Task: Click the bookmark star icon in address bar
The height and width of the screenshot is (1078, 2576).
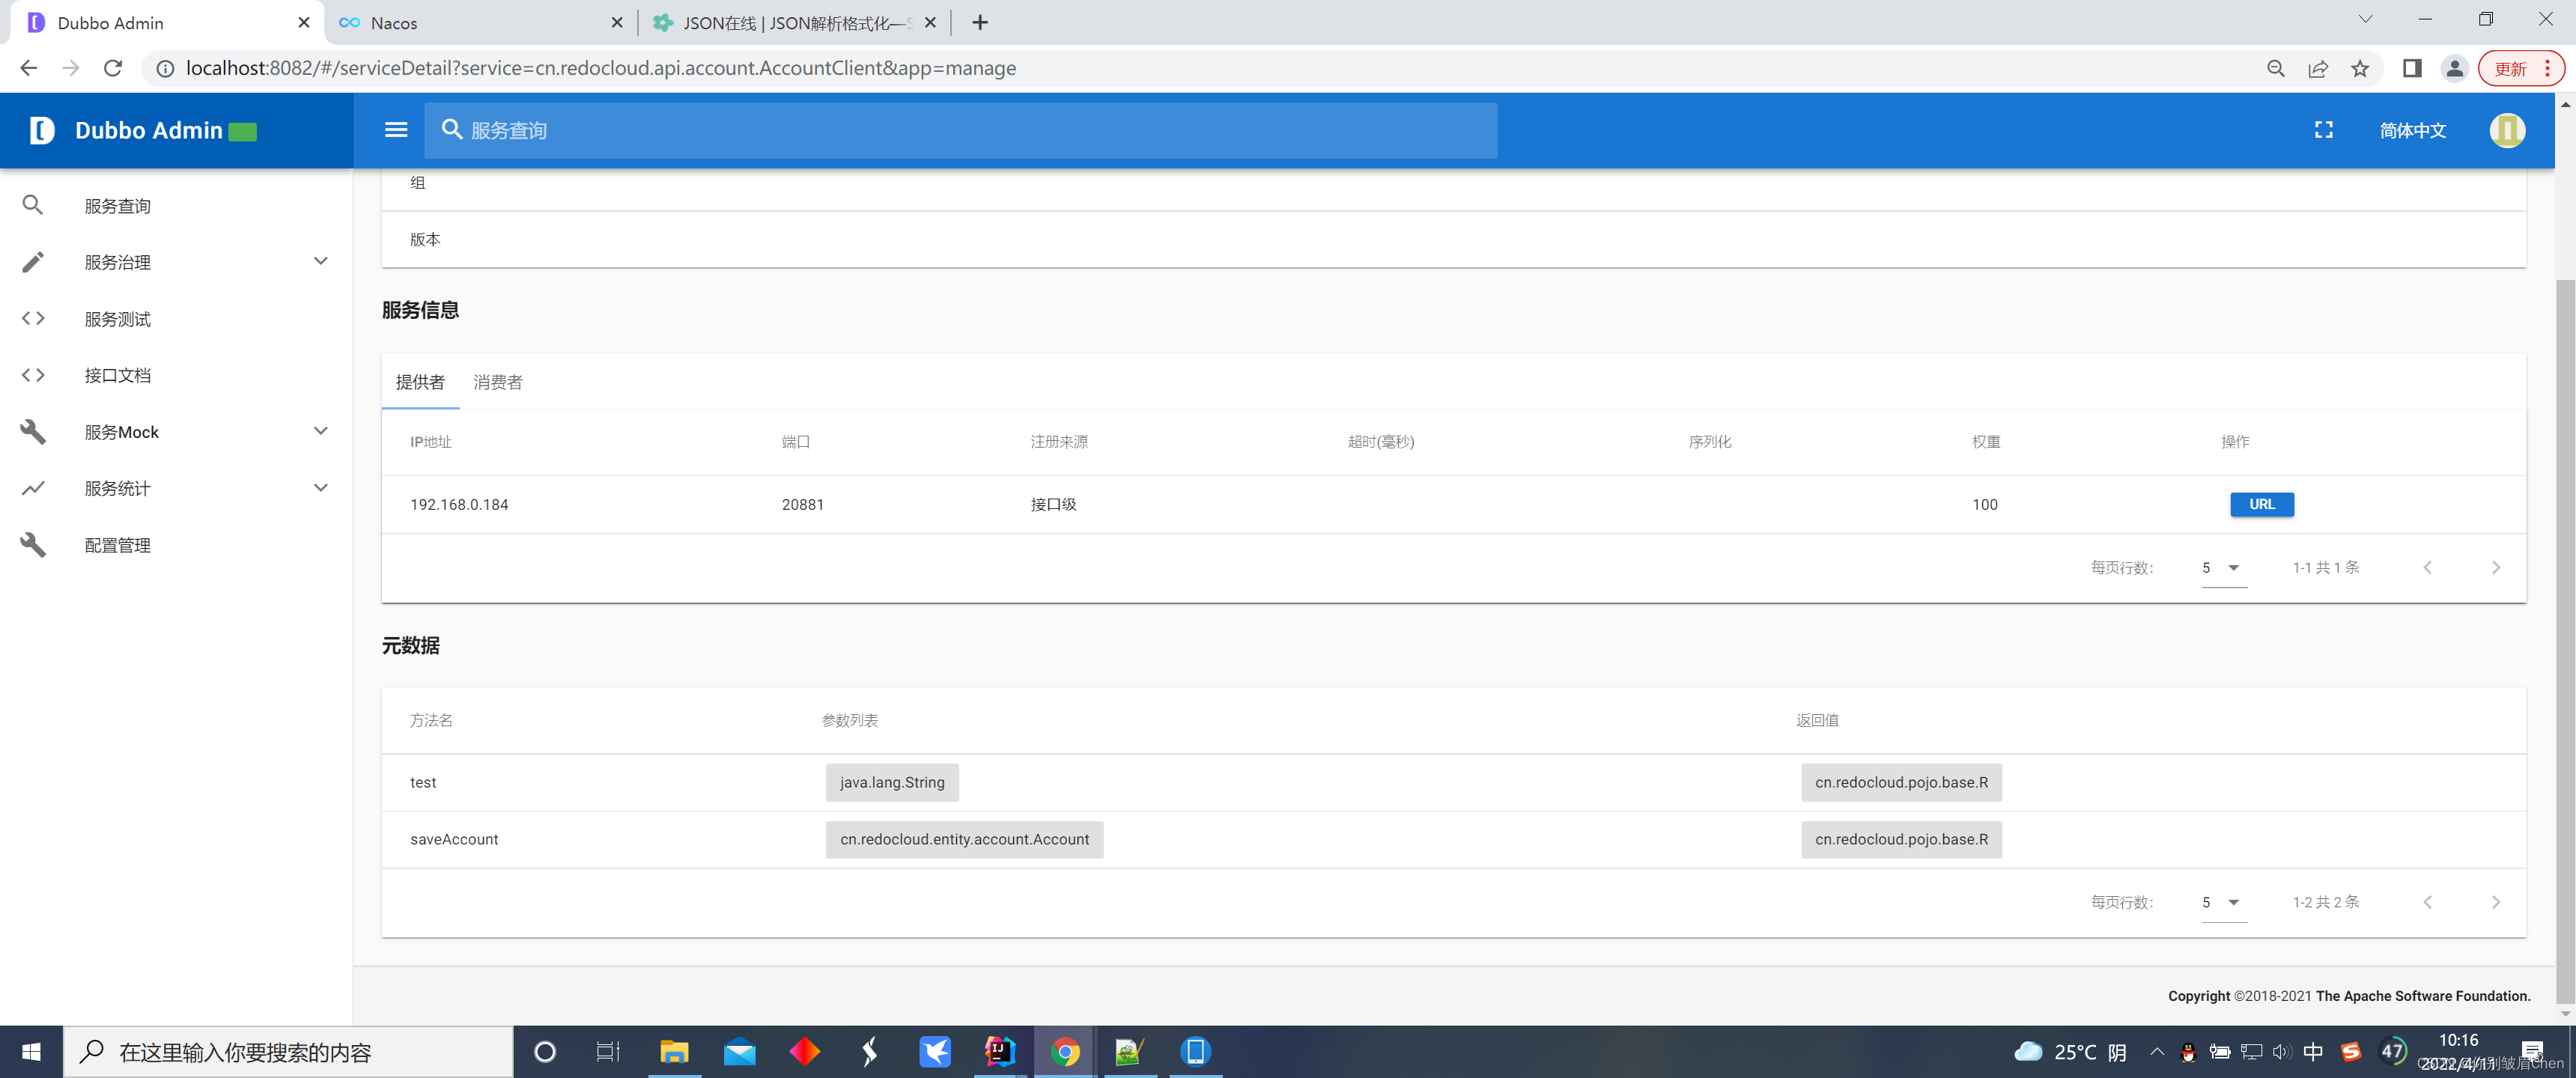Action: (2359, 68)
